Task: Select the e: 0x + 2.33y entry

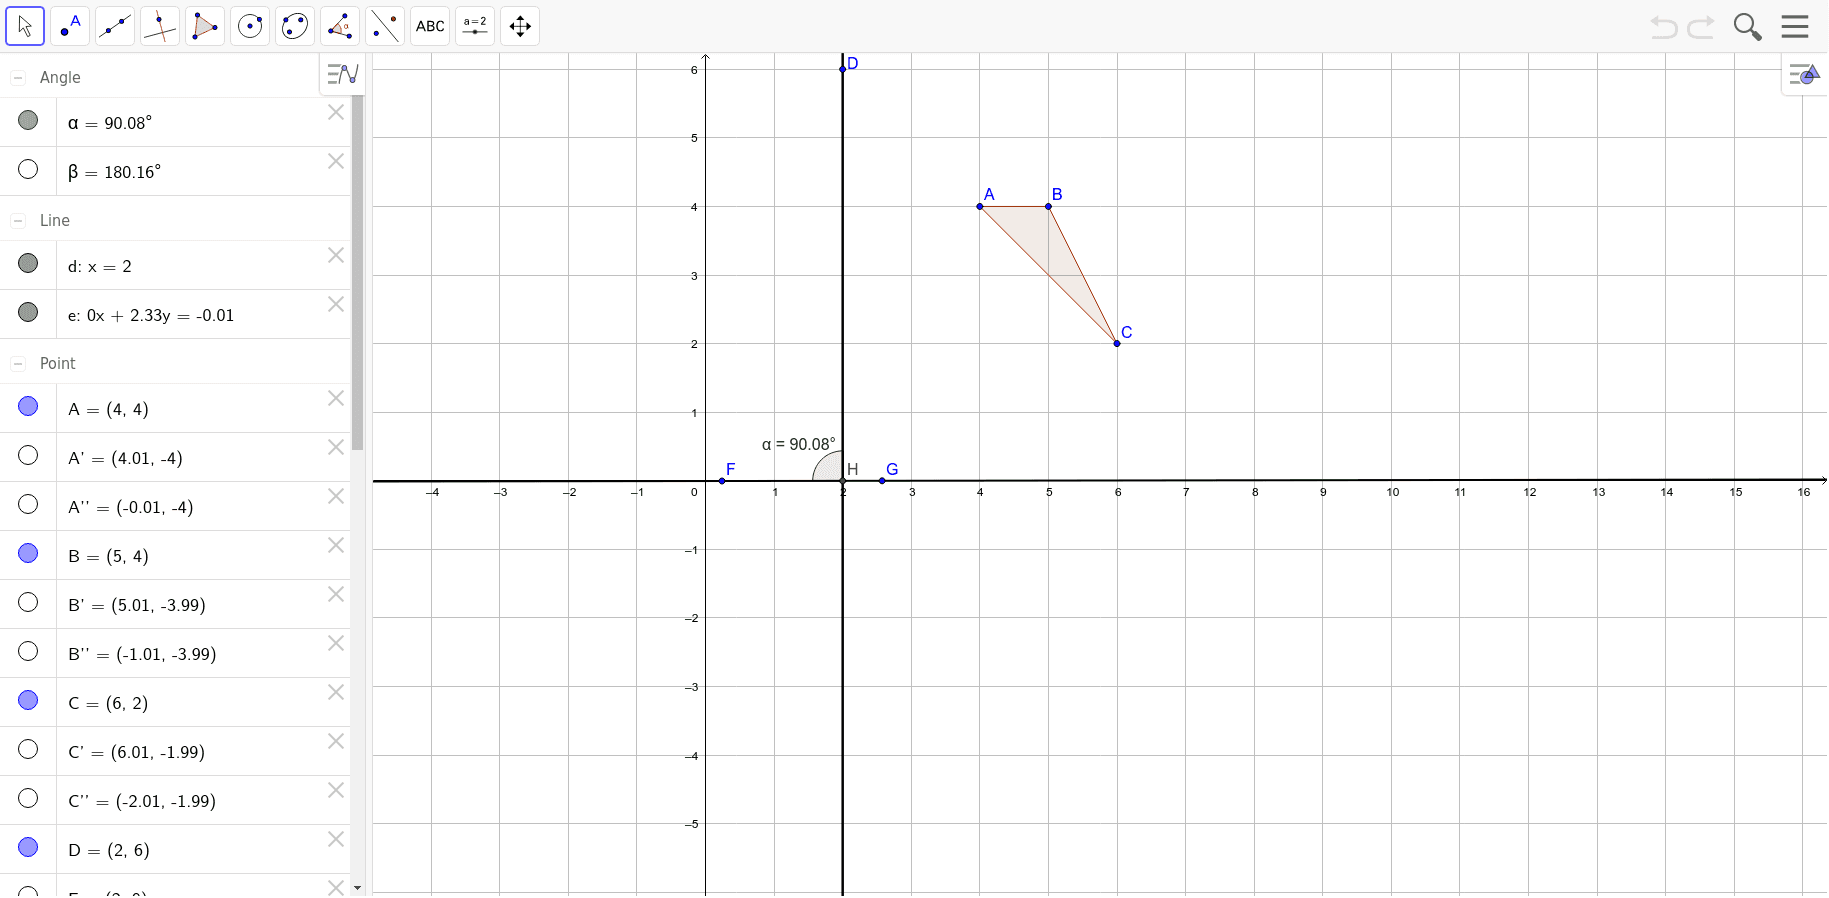Action: click(175, 315)
